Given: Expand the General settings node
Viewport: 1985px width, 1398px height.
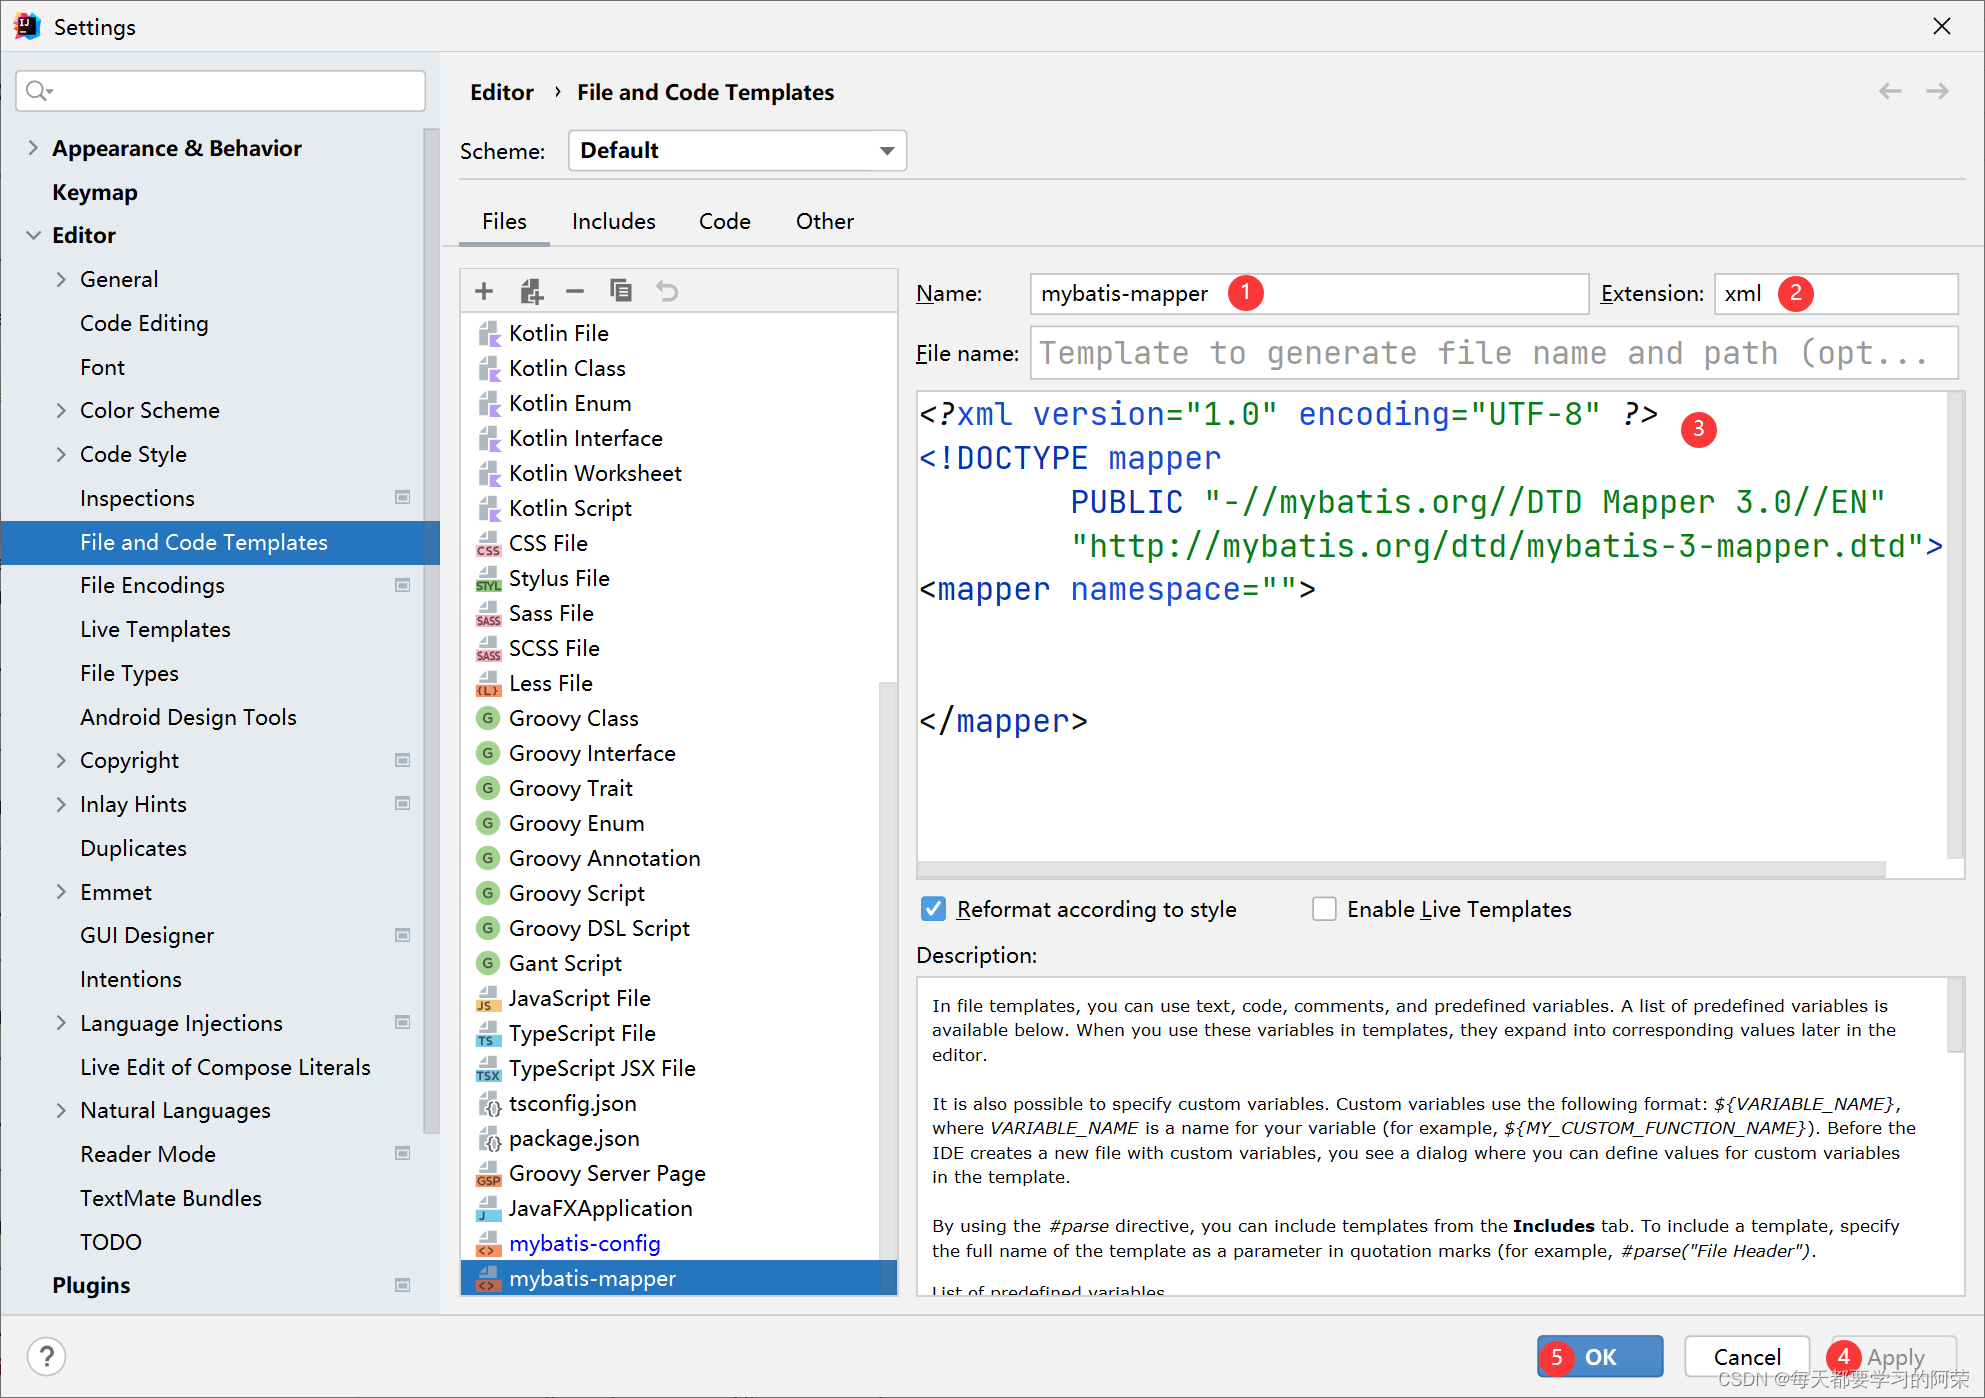Looking at the screenshot, I should pyautogui.click(x=61, y=279).
